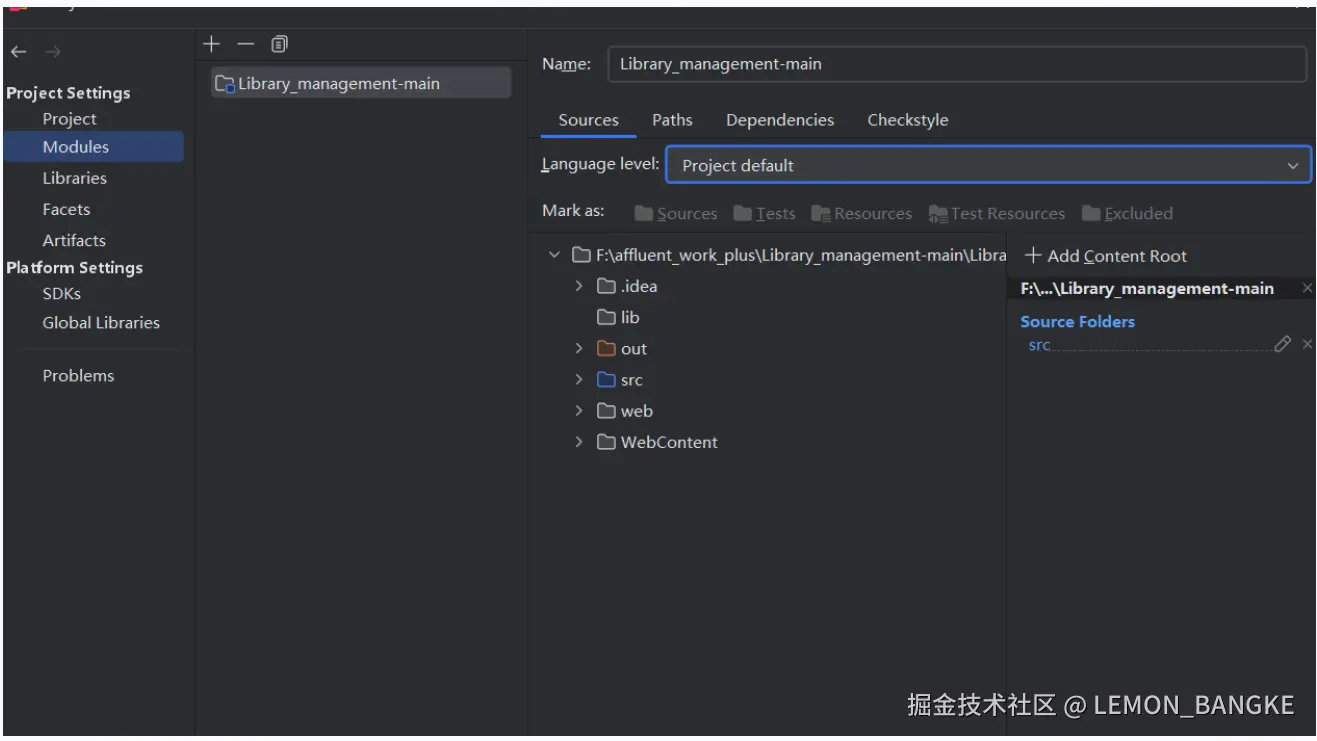The height and width of the screenshot is (741, 1317).
Task: Edit src source folder properties pencil
Action: click(x=1283, y=344)
